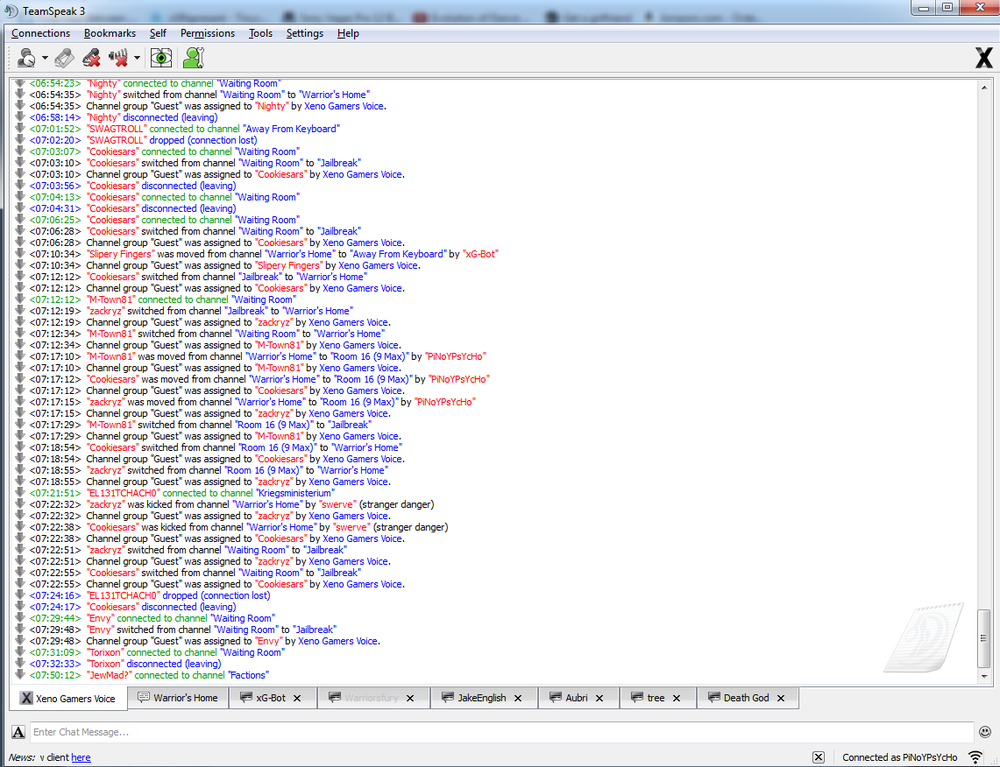
Task: Open the Tools menu
Action: (260, 33)
